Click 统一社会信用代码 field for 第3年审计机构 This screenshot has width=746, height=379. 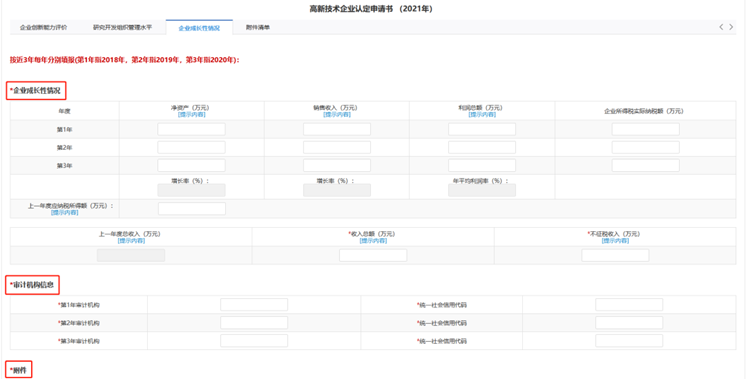(x=629, y=341)
